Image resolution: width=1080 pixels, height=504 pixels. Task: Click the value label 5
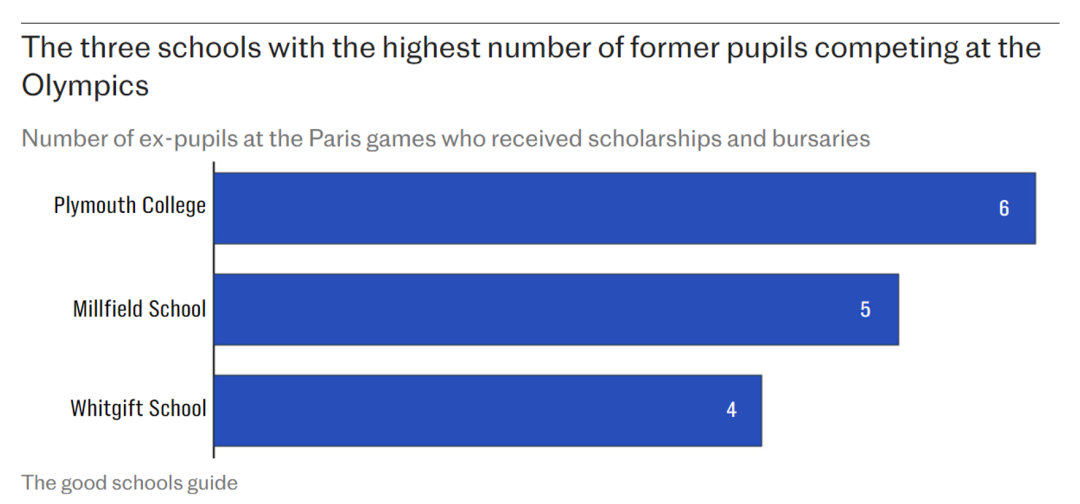(865, 310)
